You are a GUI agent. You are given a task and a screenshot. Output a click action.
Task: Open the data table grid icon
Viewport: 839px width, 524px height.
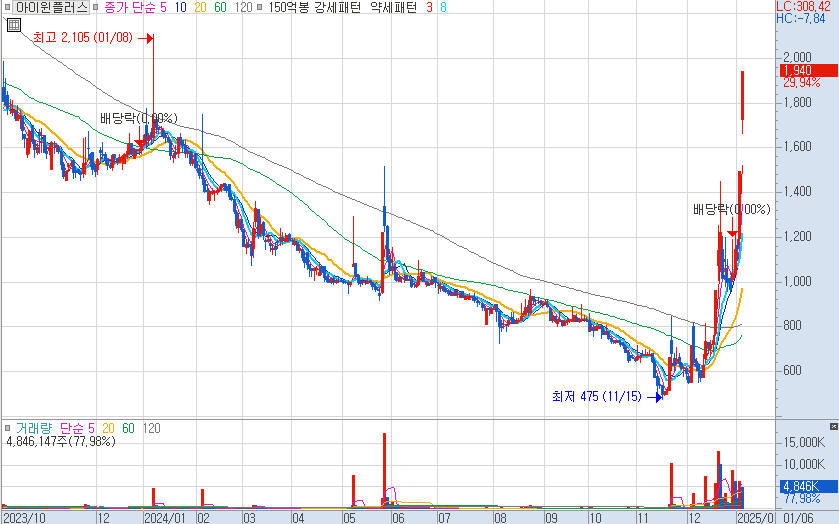click(x=13, y=25)
